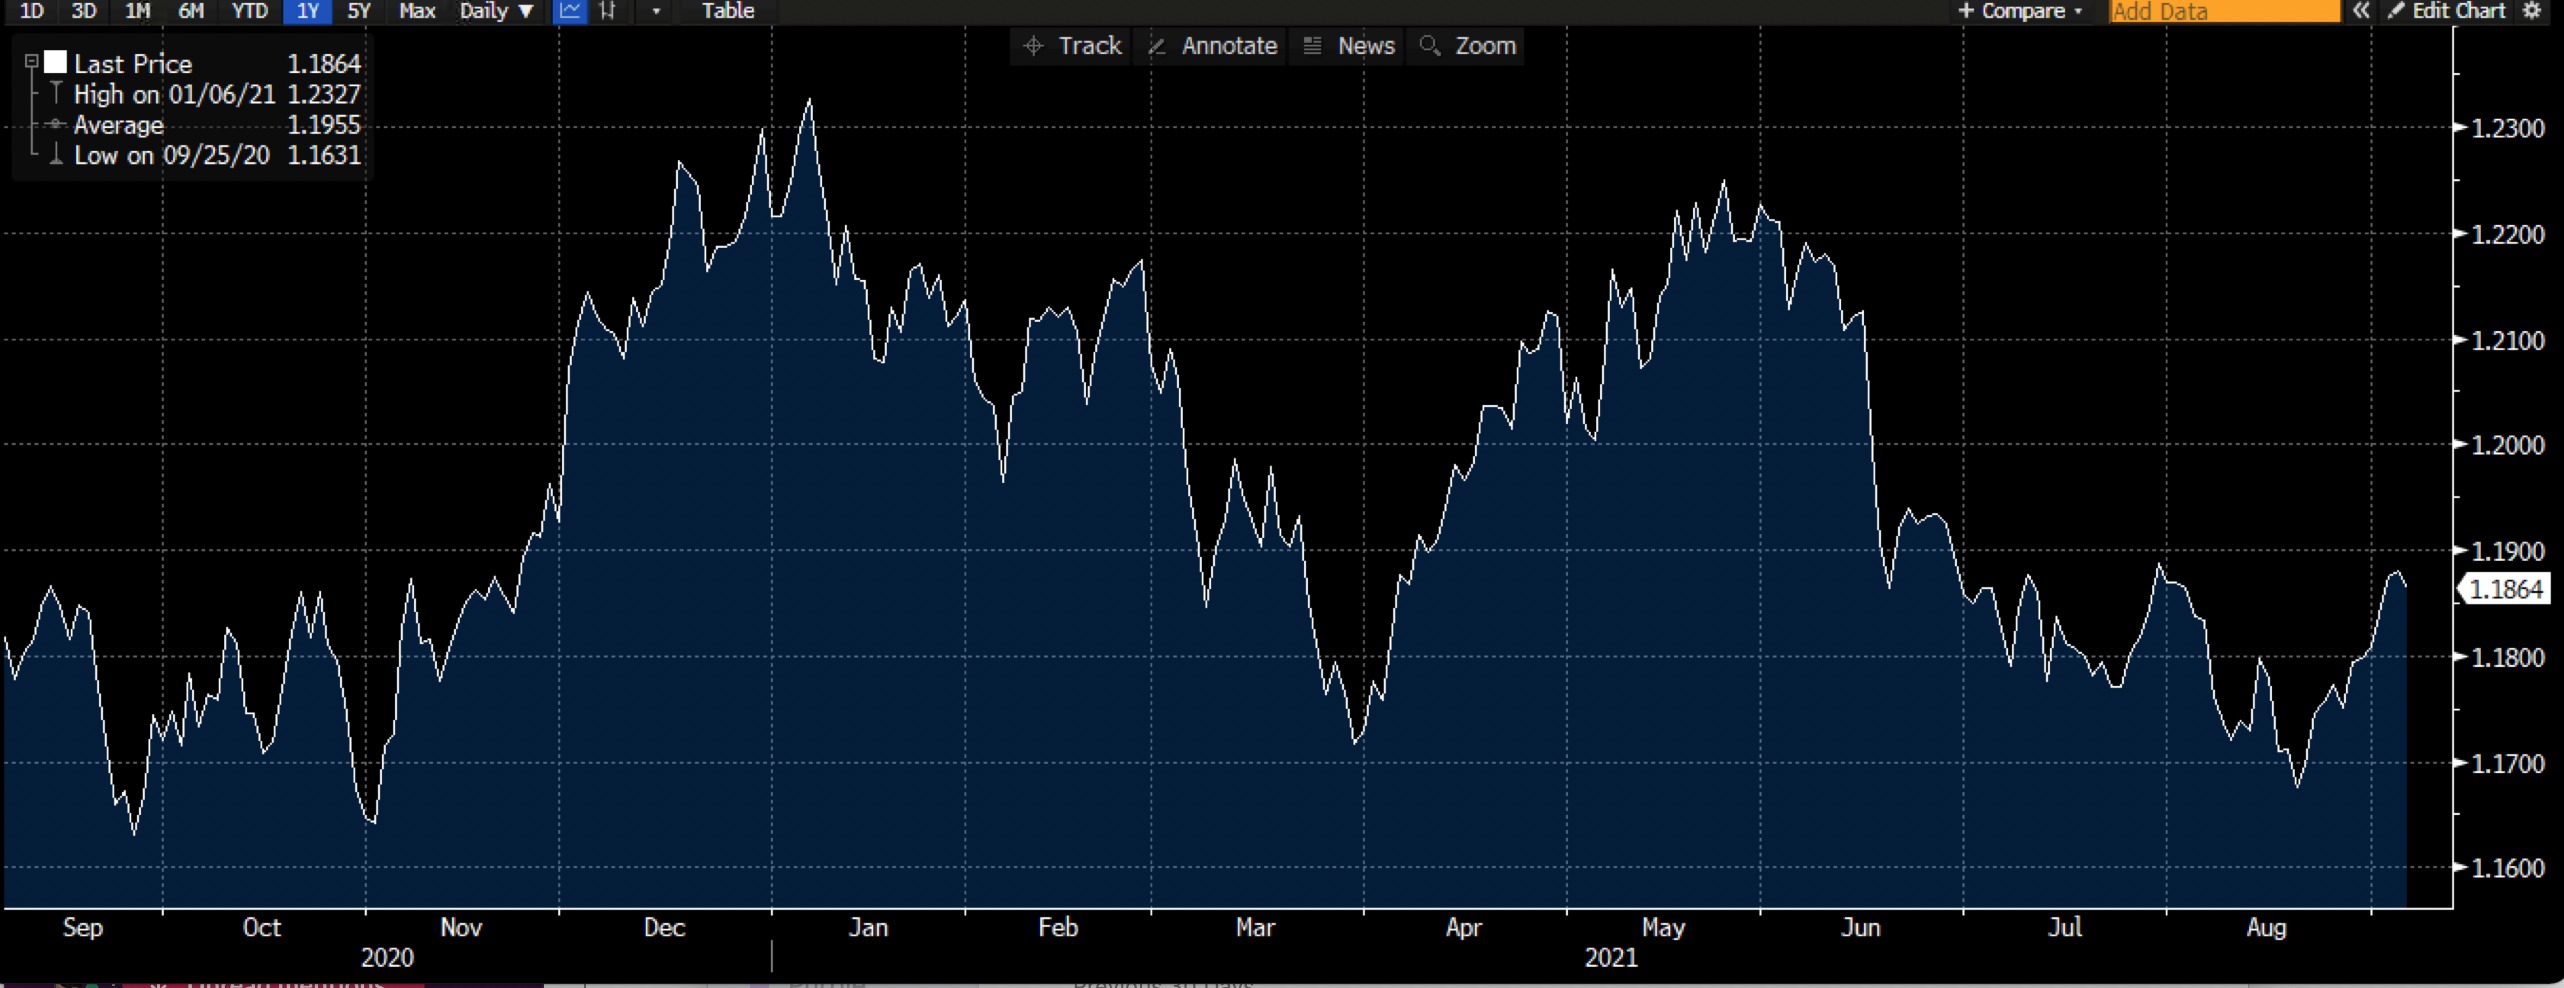This screenshot has height=988, width=2564.
Task: Collapse the panel using the double-chevron icon
Action: coord(2361,11)
